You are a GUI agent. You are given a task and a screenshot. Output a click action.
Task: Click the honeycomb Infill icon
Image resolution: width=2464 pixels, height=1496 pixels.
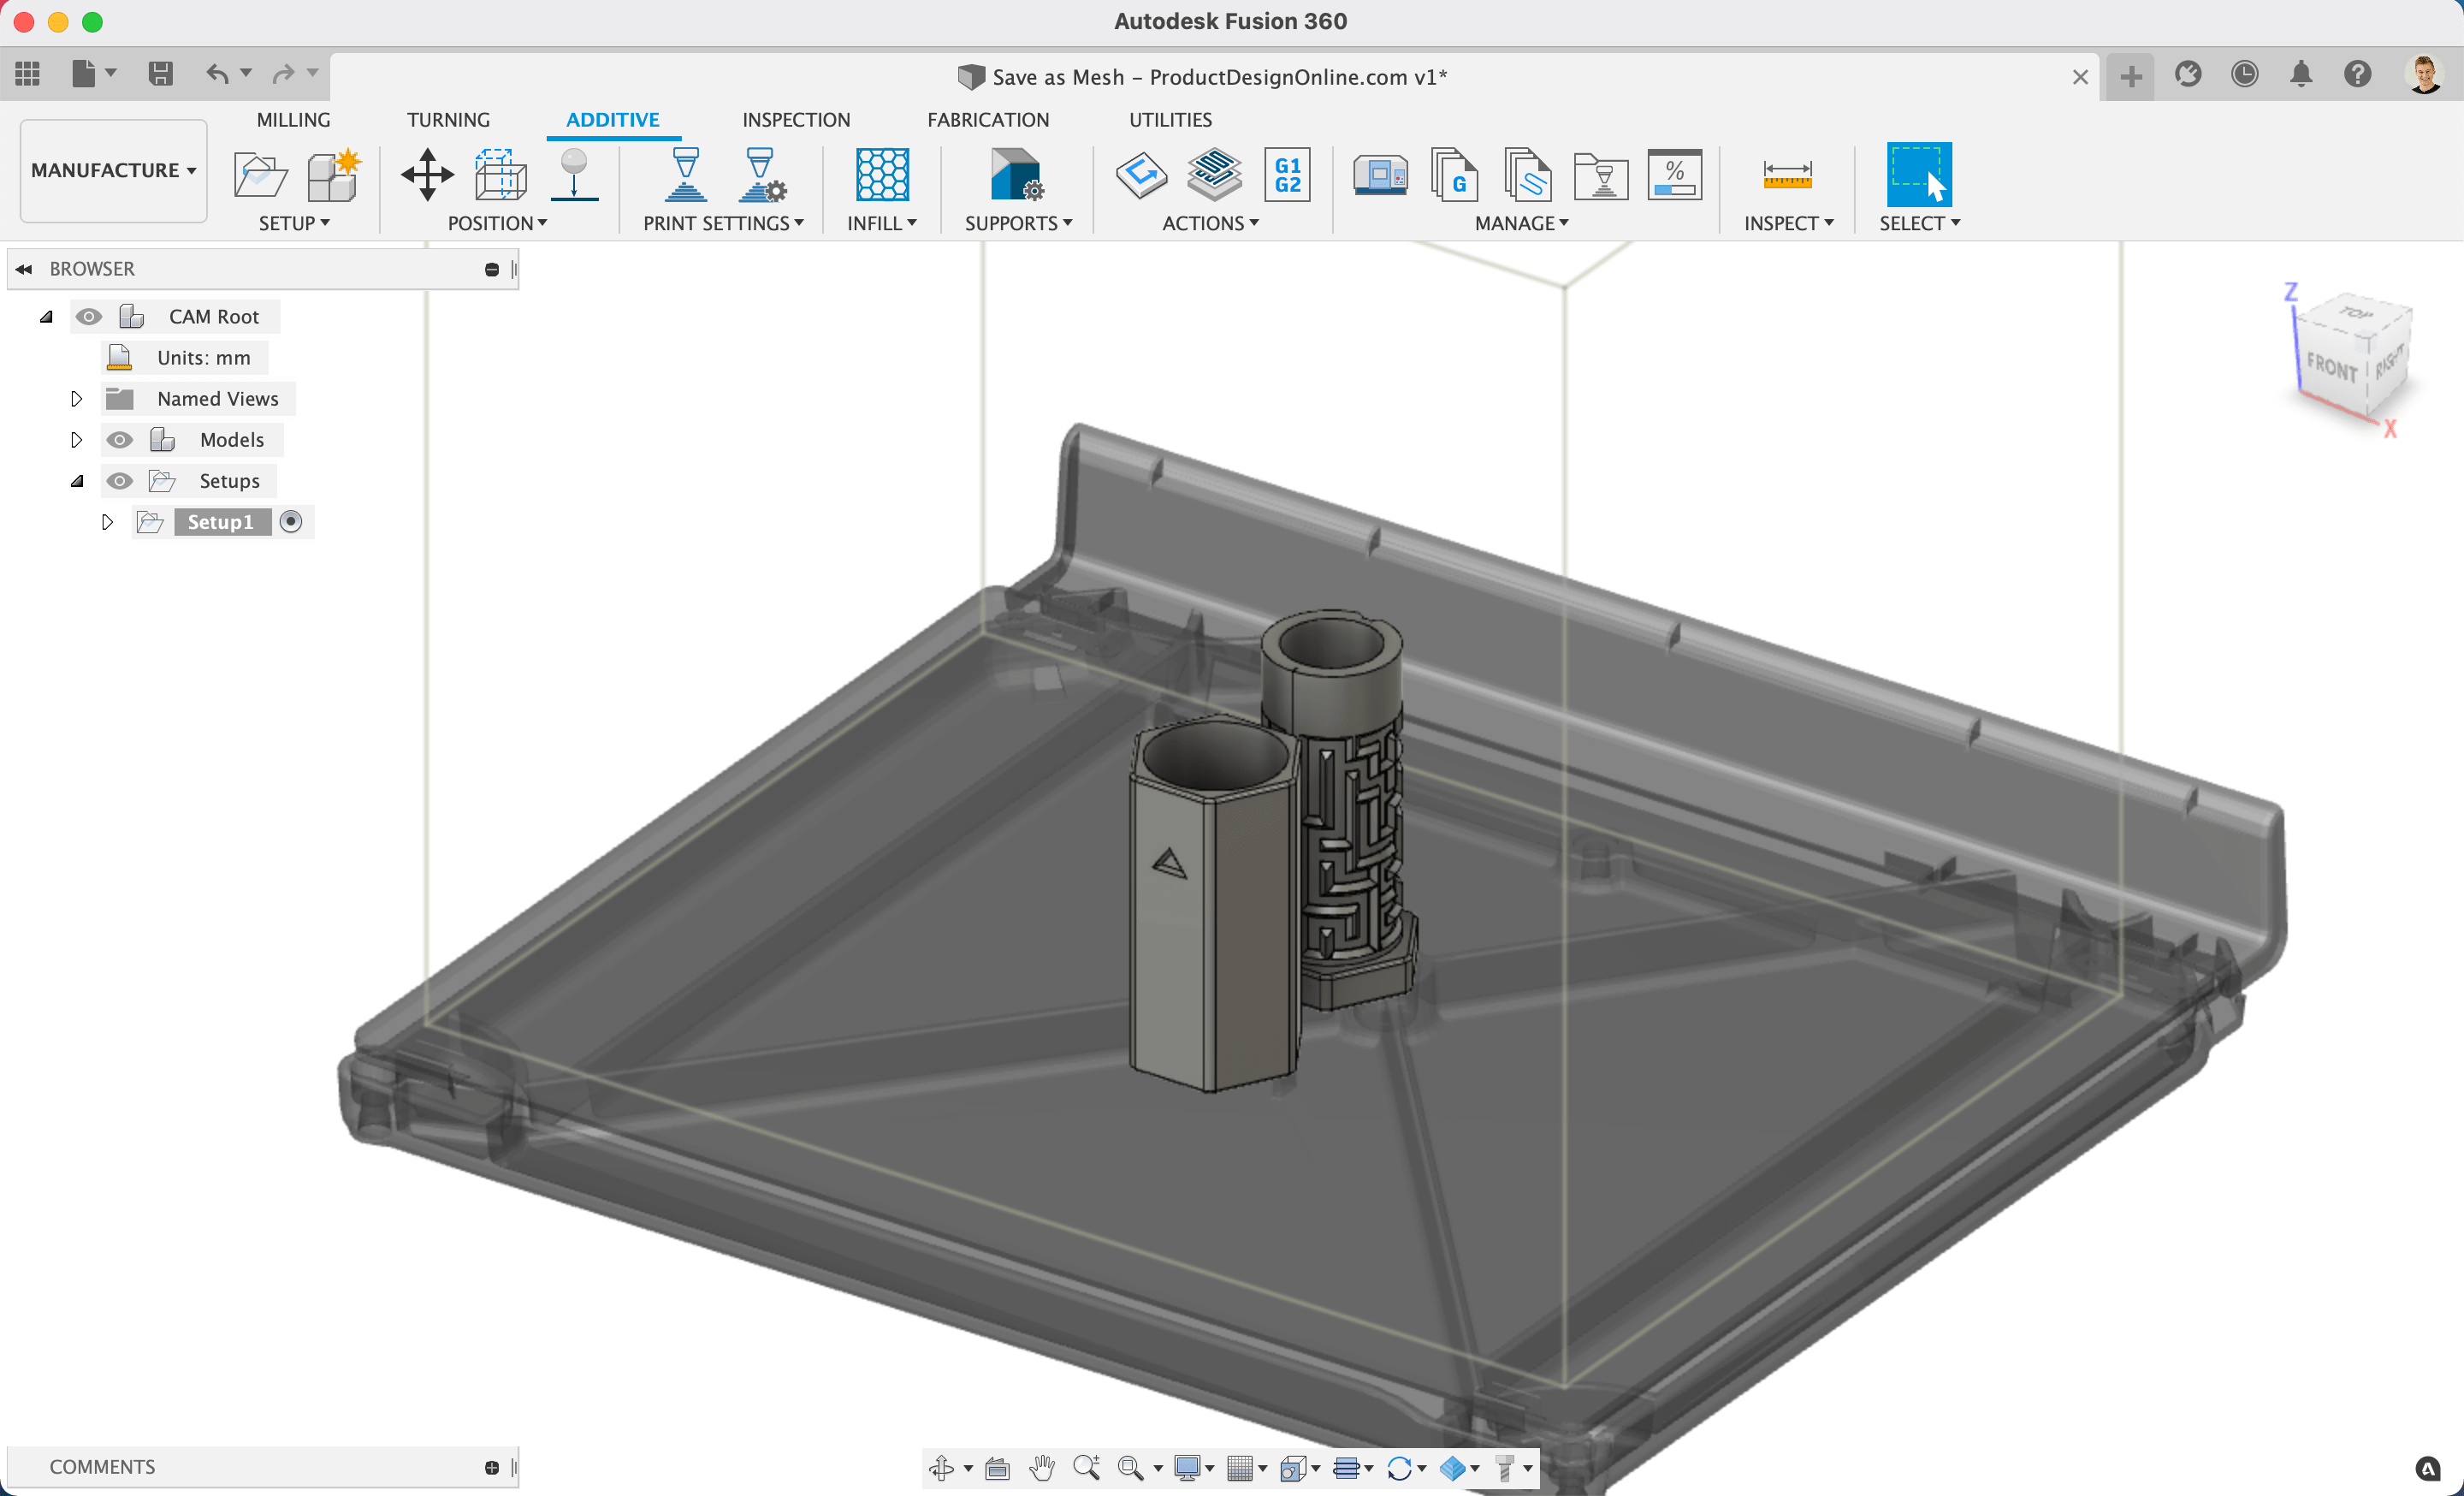[x=882, y=175]
